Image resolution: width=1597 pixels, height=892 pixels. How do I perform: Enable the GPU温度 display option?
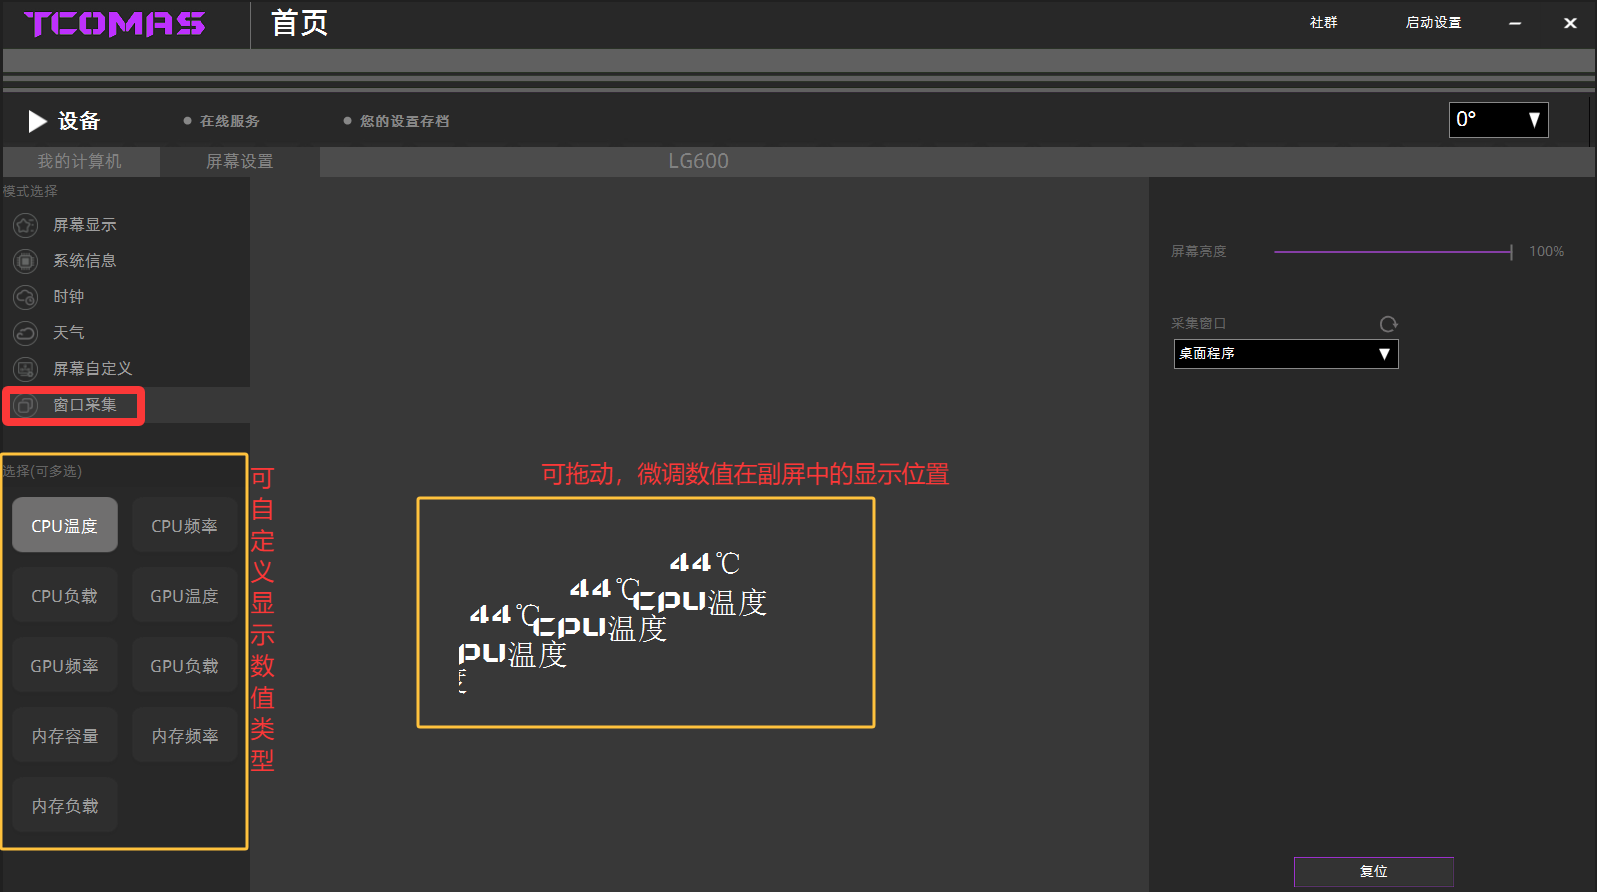(x=184, y=595)
